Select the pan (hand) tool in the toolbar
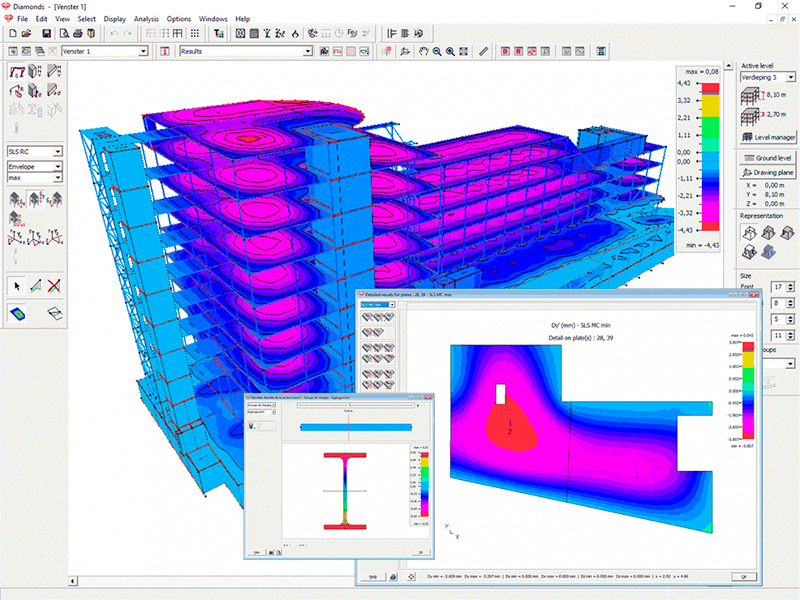The image size is (800, 600). (x=423, y=50)
